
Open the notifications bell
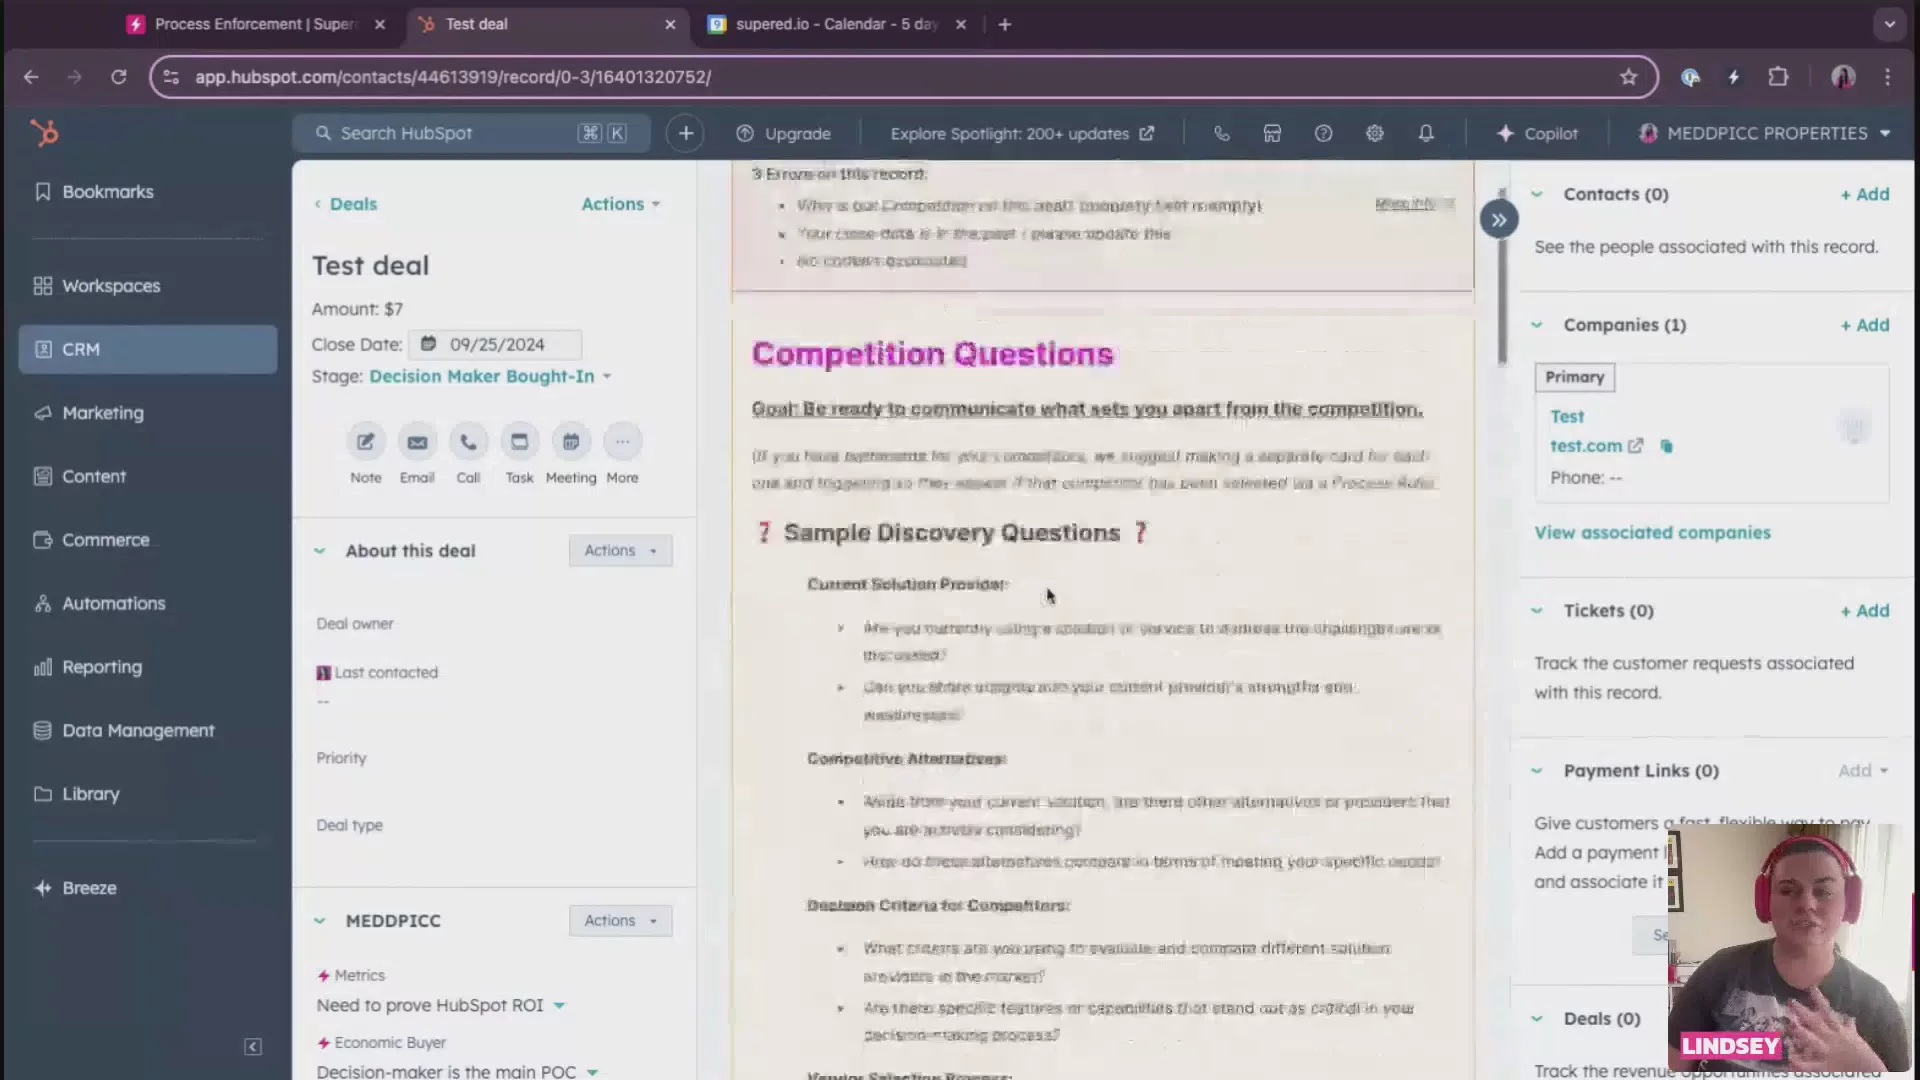[x=1426, y=133]
